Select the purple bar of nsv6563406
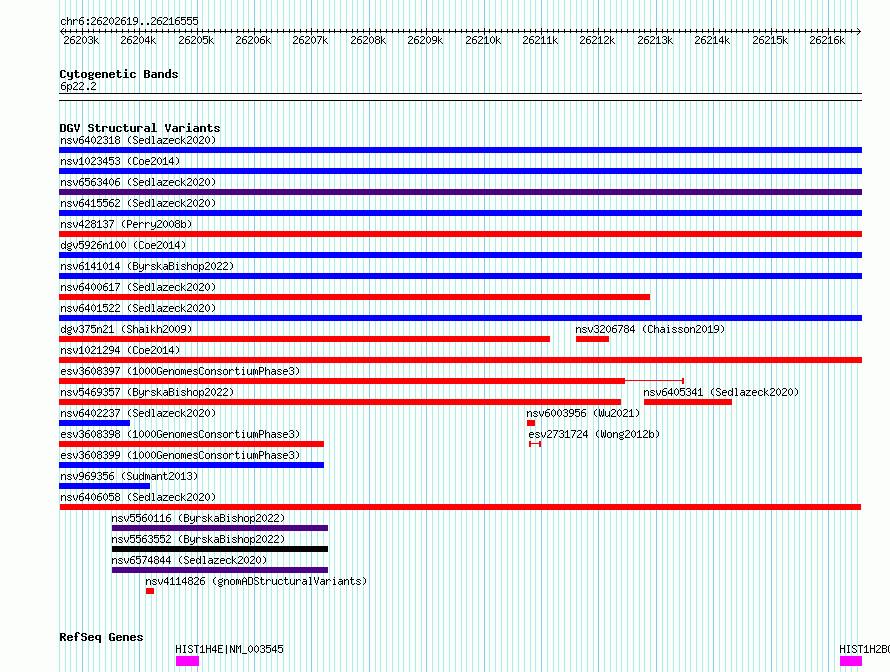Screen dimensions: 890x672 pyautogui.click(x=460, y=192)
